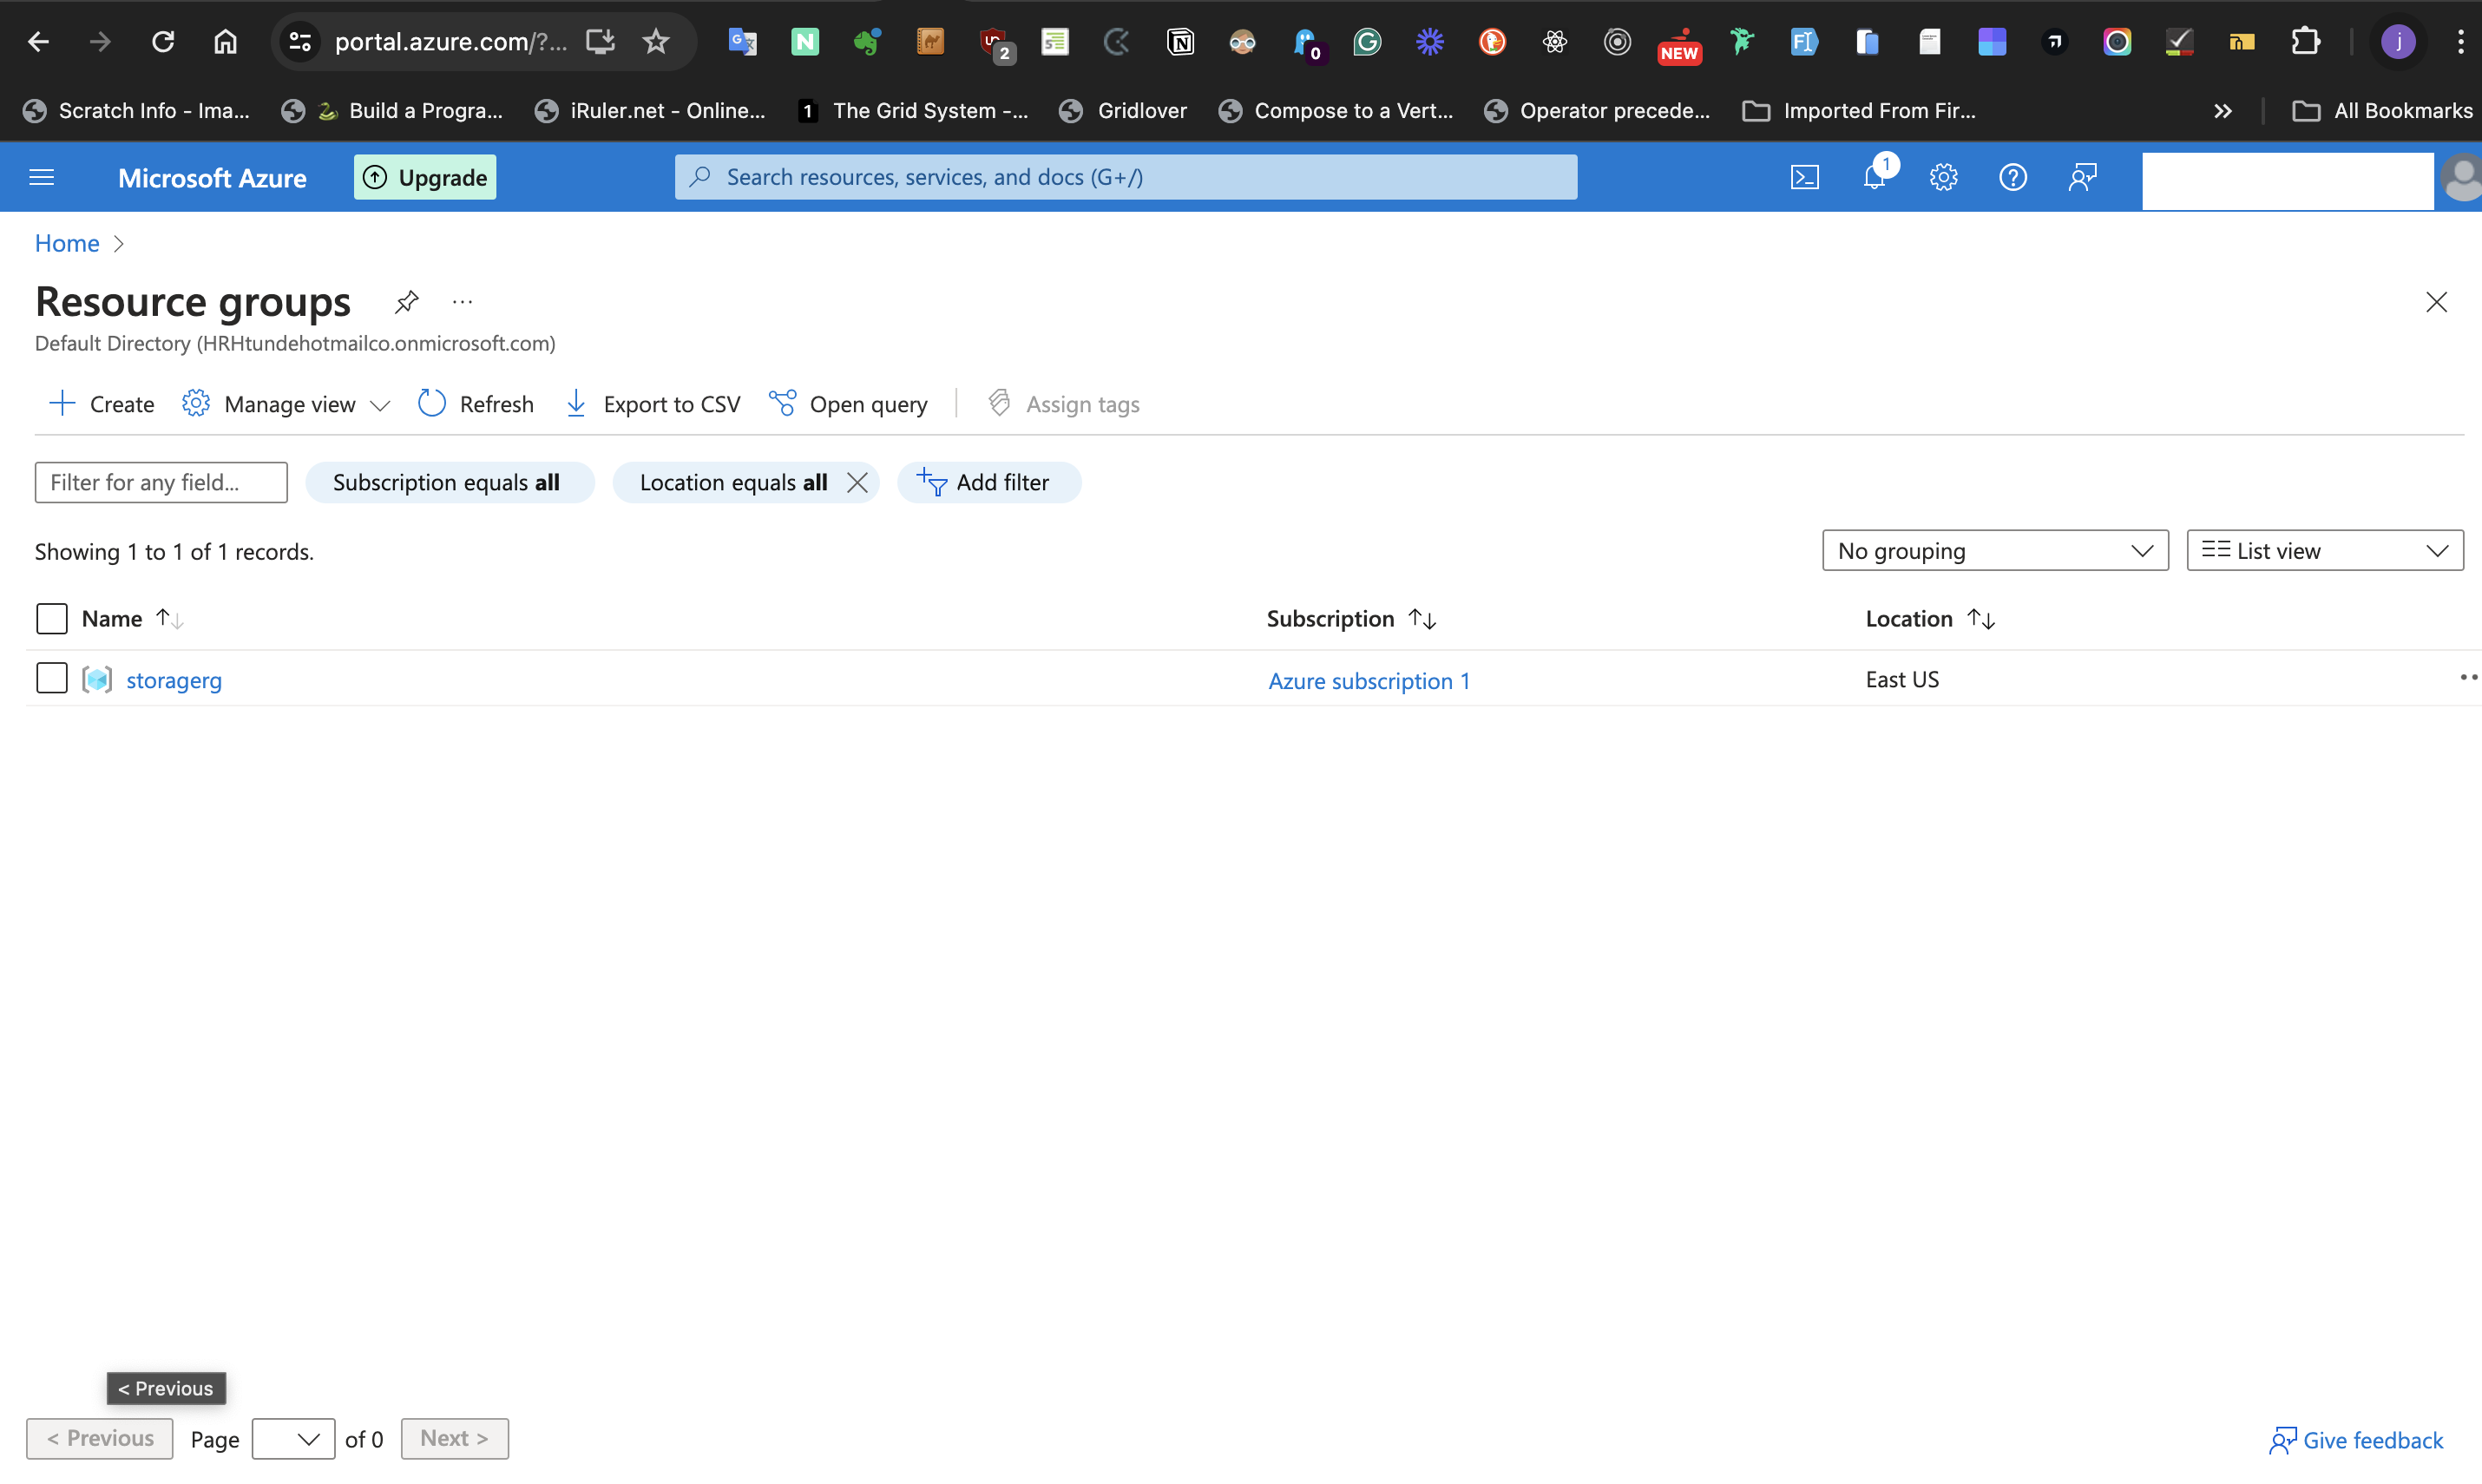Pin Resource groups to dashboard
Image resolution: width=2482 pixels, height=1484 pixels.
pos(406,301)
